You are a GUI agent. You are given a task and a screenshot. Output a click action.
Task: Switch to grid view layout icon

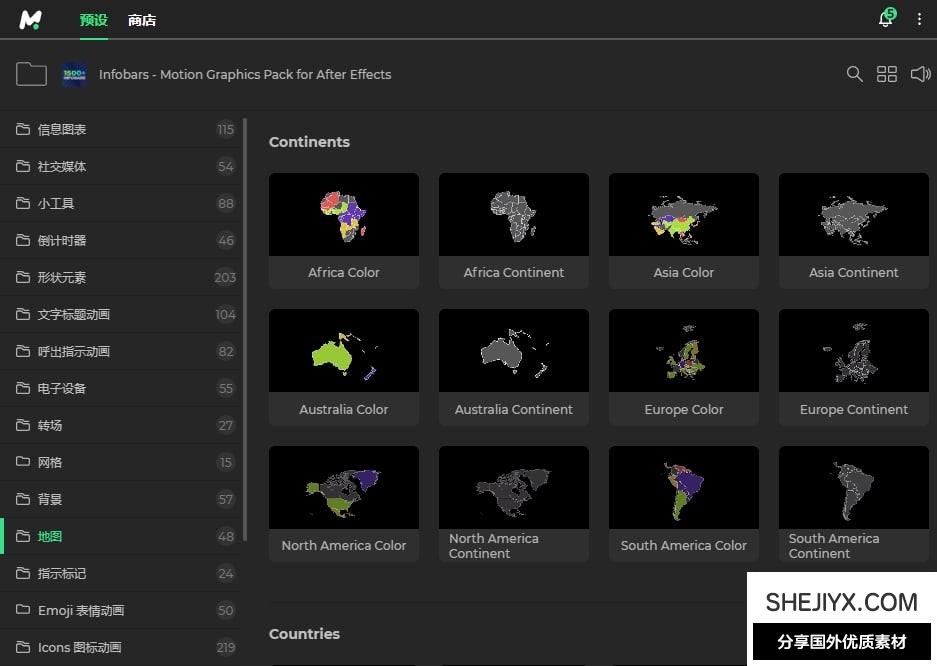(886, 74)
